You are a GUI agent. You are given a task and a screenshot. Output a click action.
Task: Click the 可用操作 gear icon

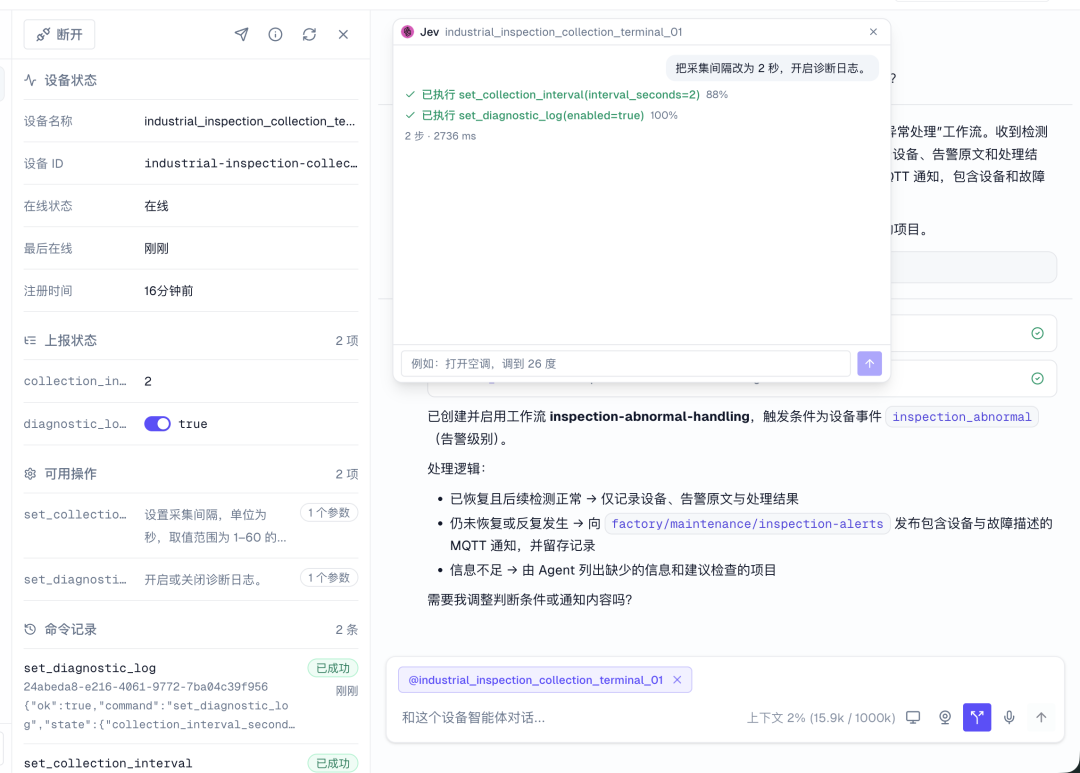tap(30, 474)
